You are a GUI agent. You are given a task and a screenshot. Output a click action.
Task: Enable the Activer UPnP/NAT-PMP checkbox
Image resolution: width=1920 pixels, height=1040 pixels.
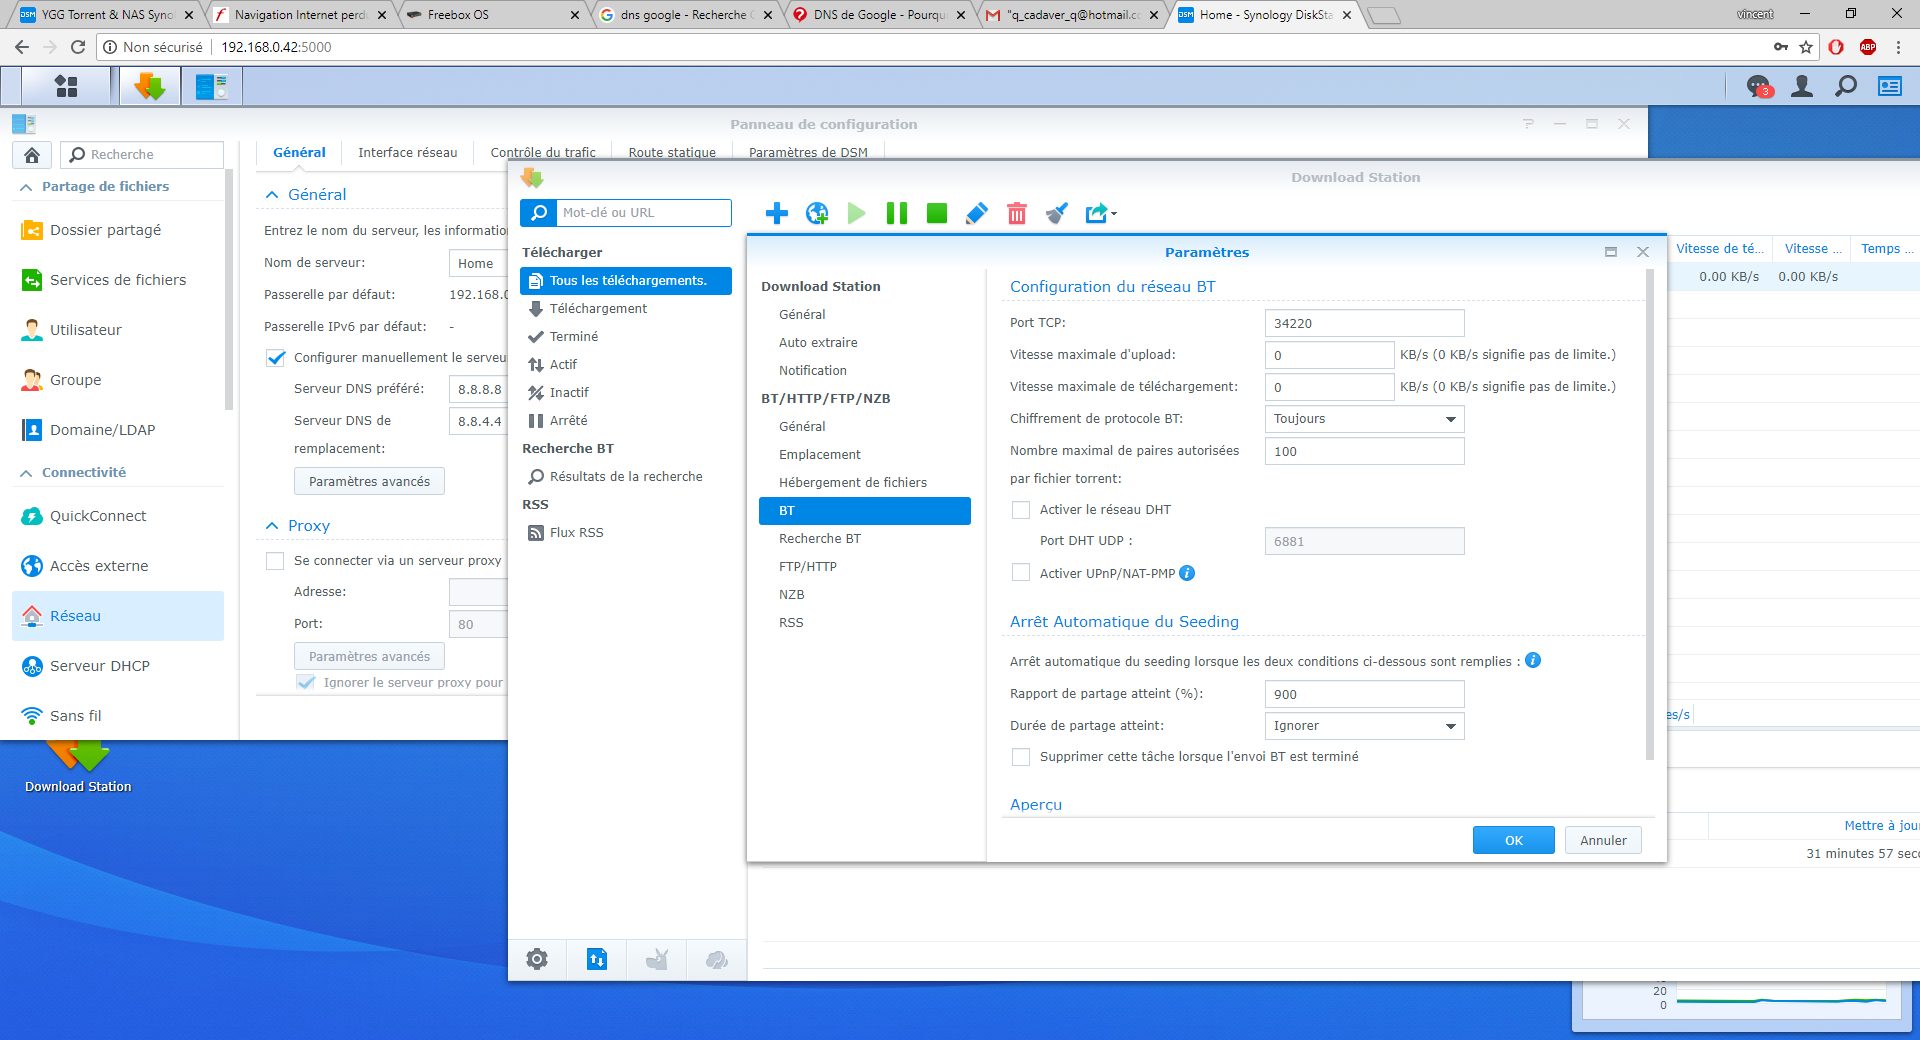tap(1021, 573)
